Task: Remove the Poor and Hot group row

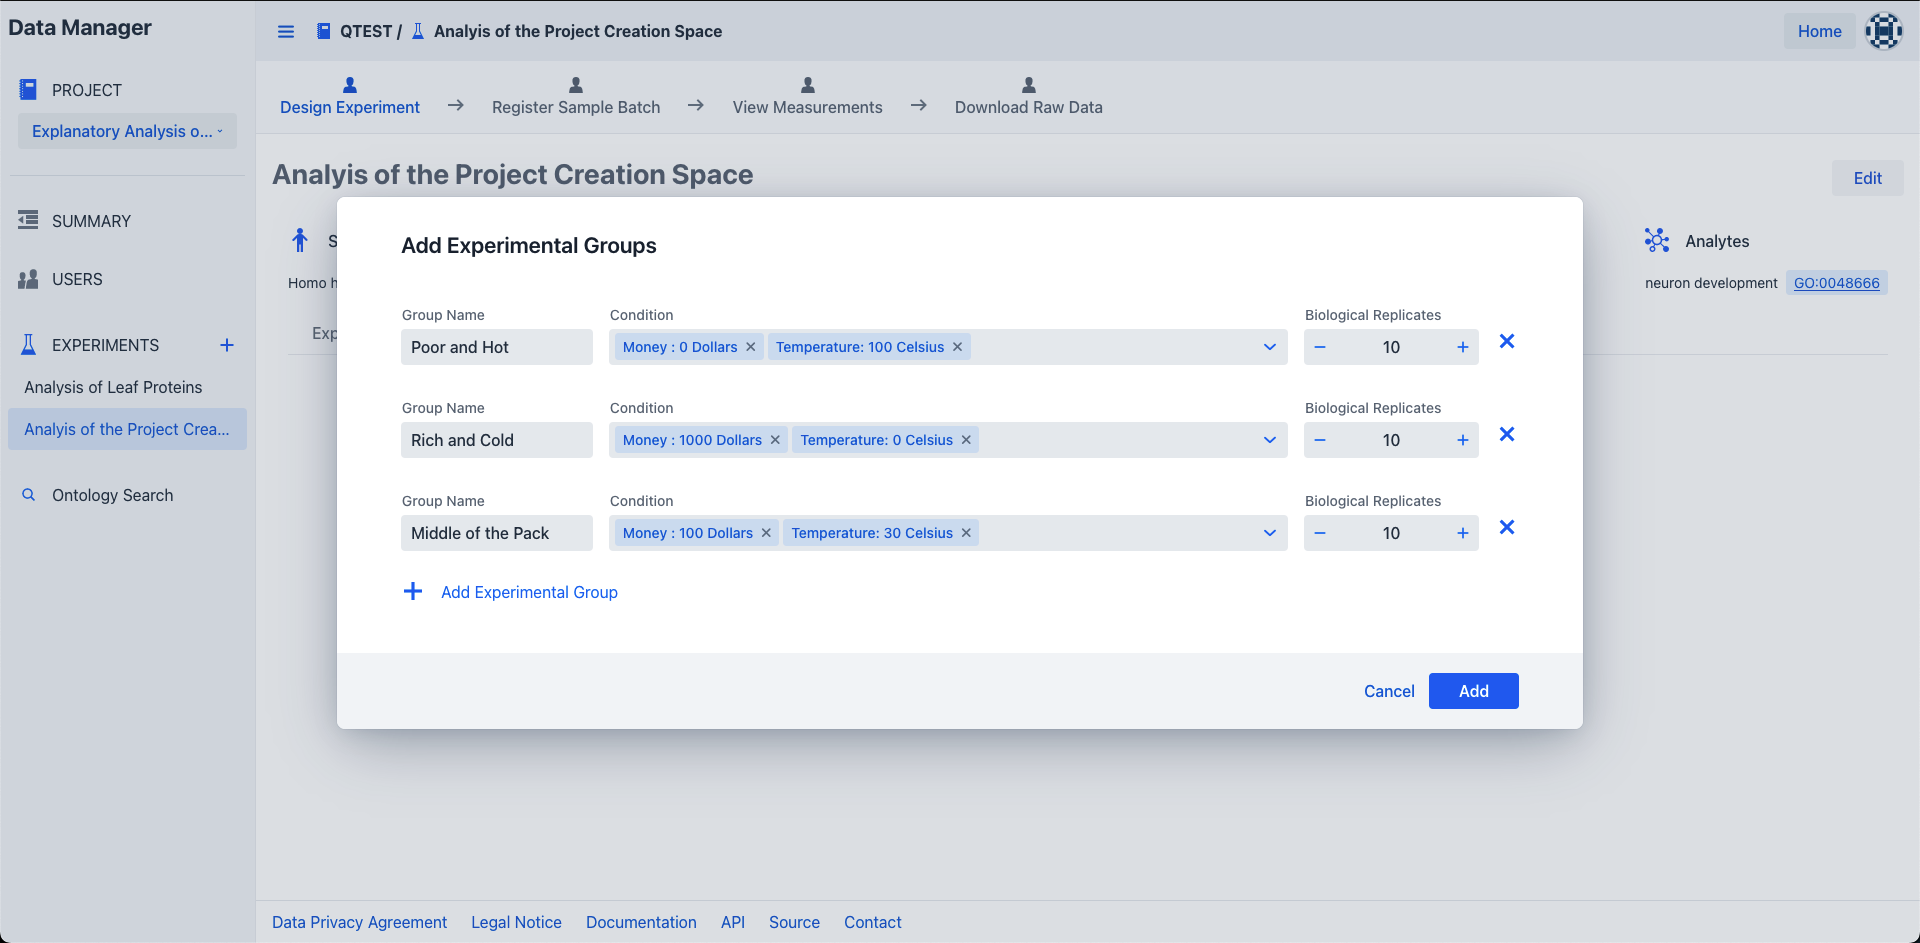Action: 1507,342
